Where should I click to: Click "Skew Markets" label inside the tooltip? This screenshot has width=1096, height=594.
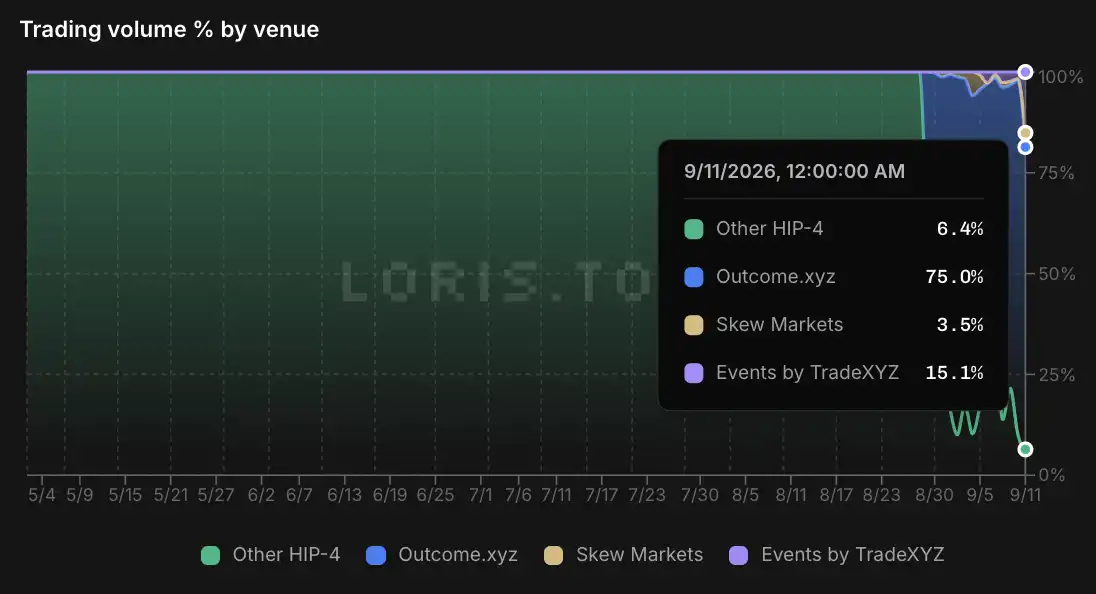[779, 325]
